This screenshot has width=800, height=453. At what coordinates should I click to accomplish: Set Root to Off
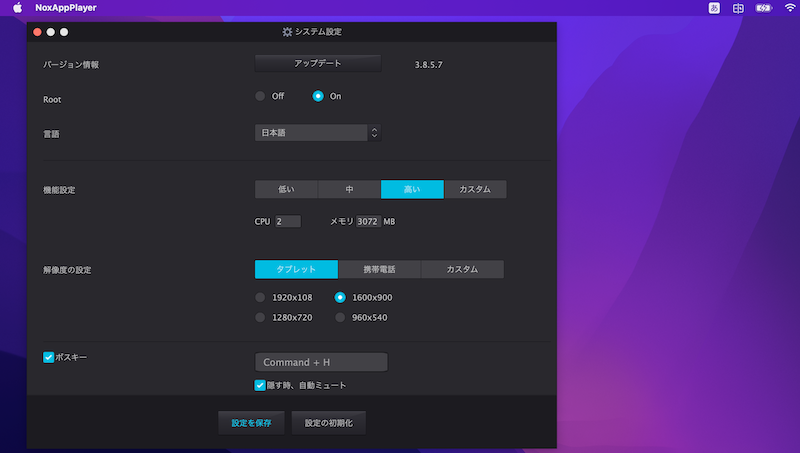(261, 97)
